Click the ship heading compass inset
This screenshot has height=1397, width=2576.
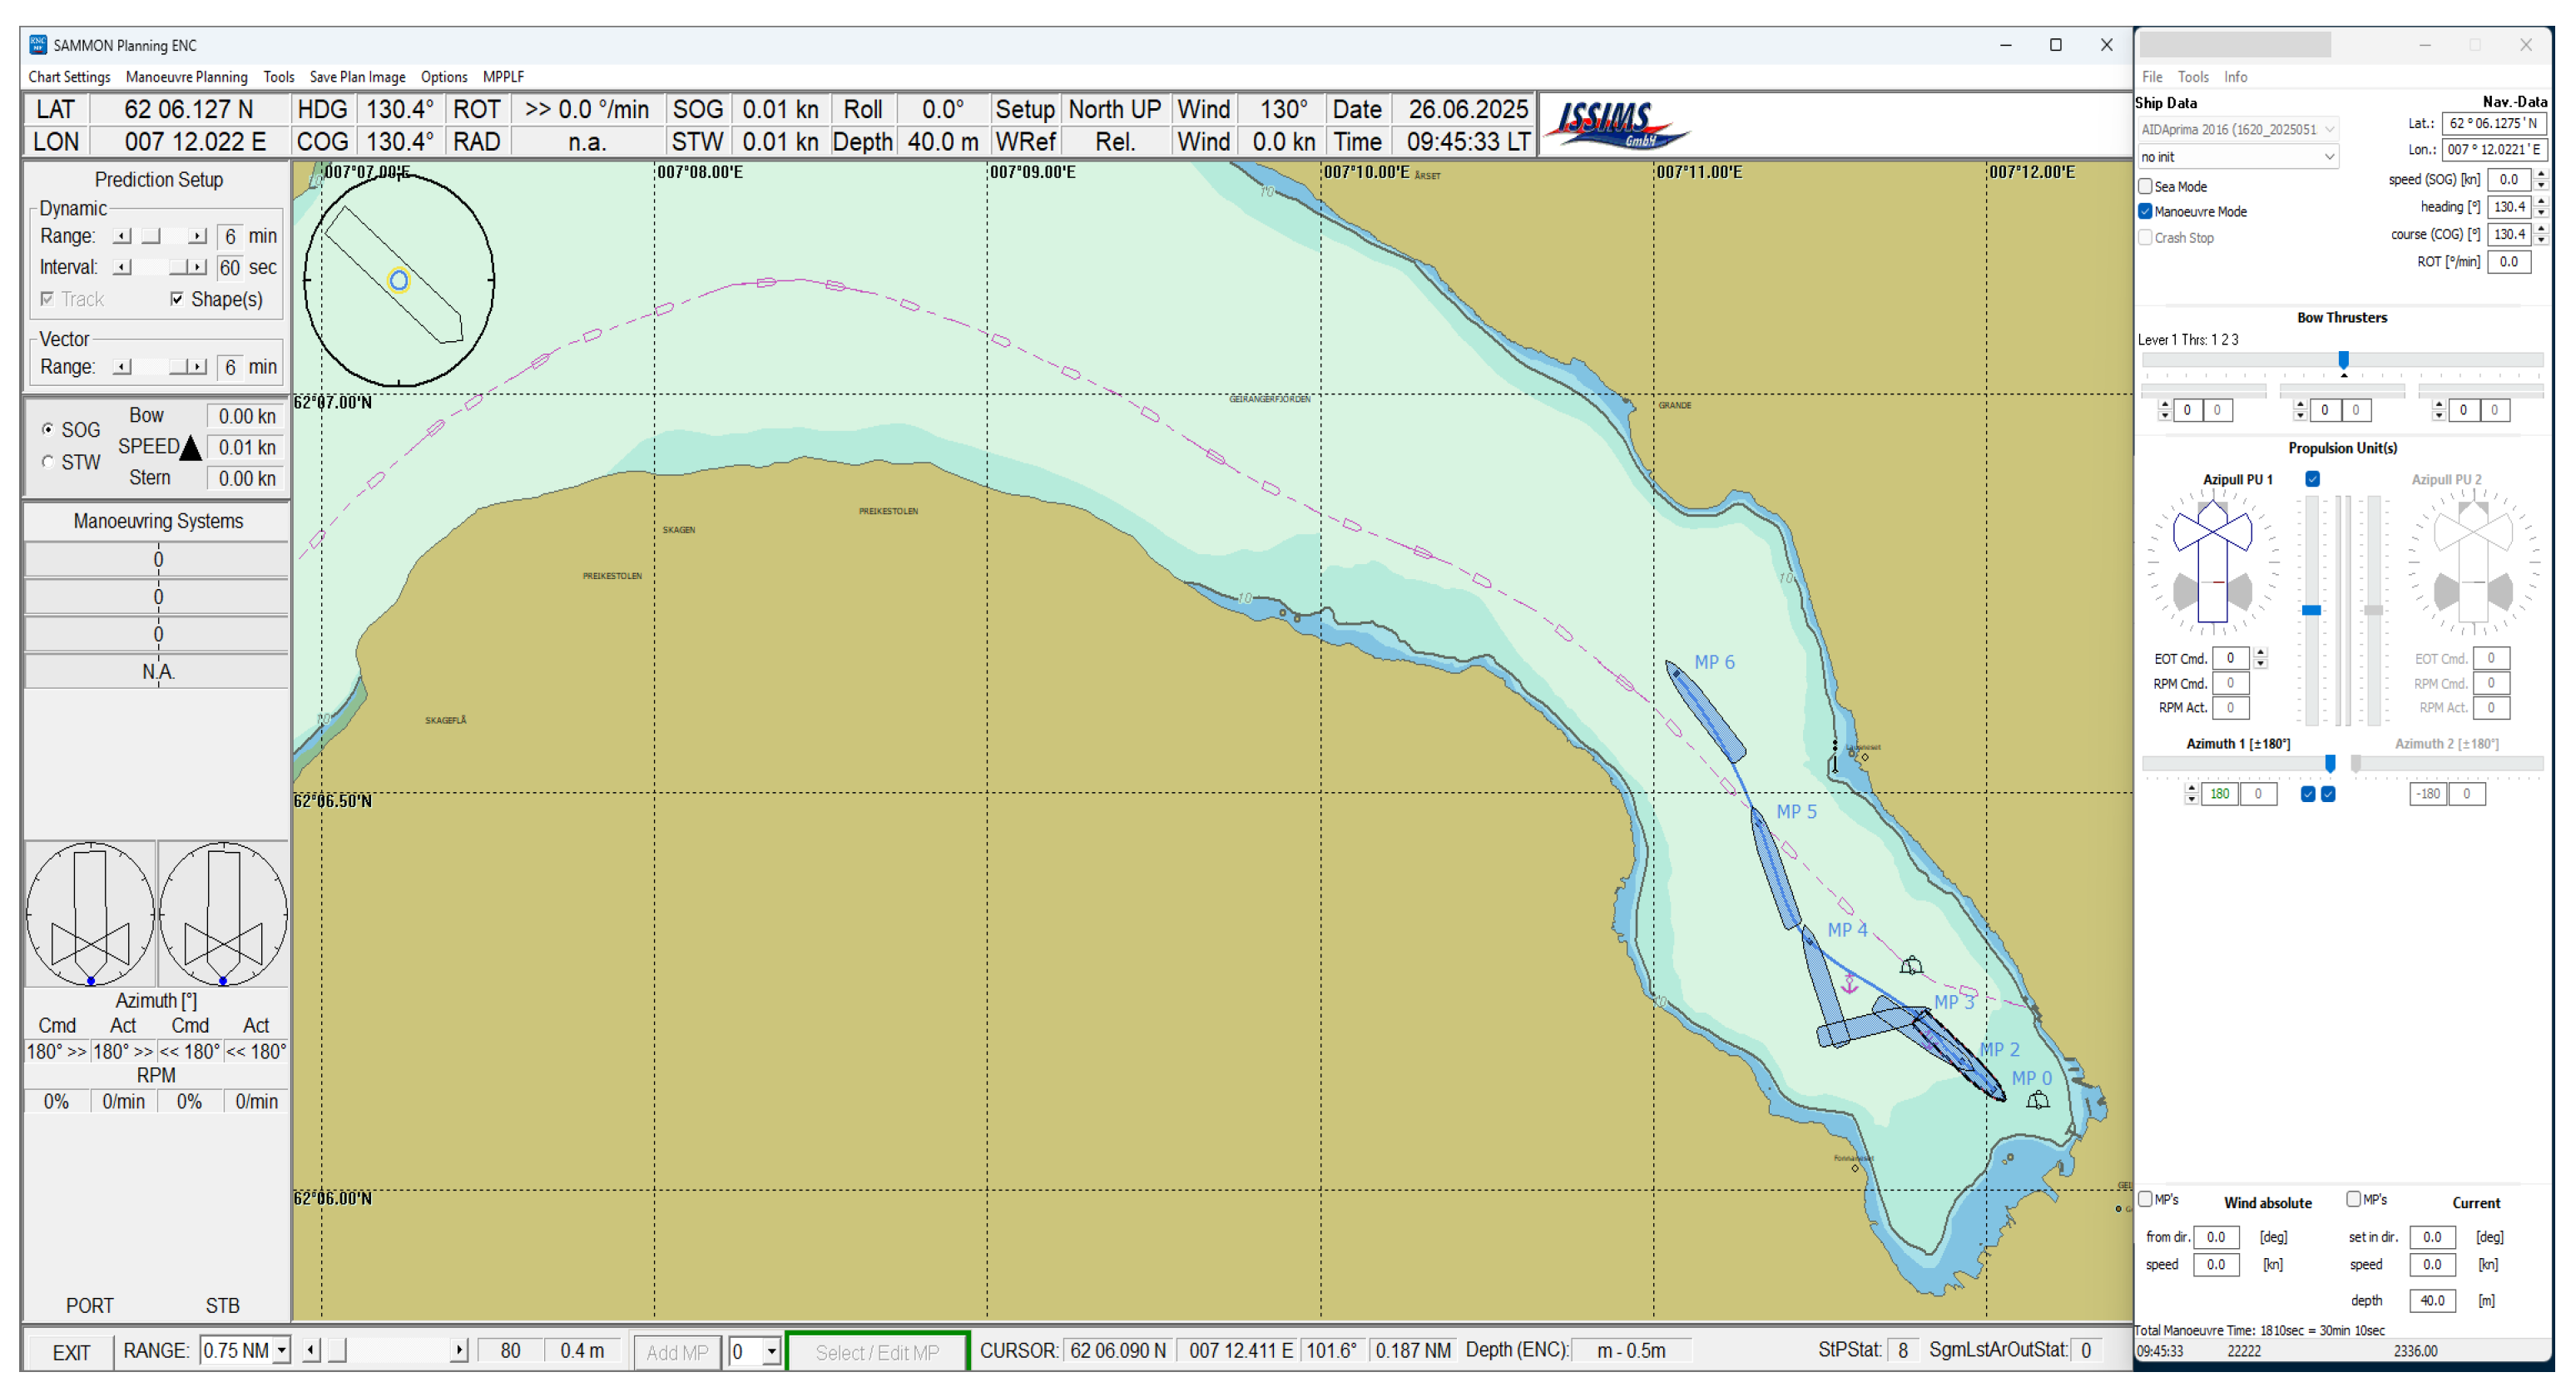[x=399, y=280]
